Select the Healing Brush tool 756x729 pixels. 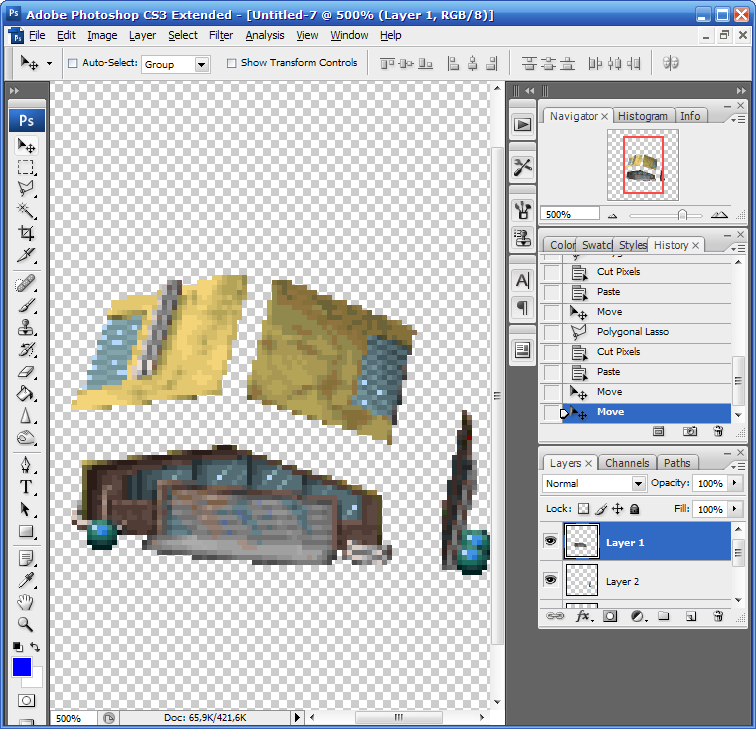click(x=26, y=283)
